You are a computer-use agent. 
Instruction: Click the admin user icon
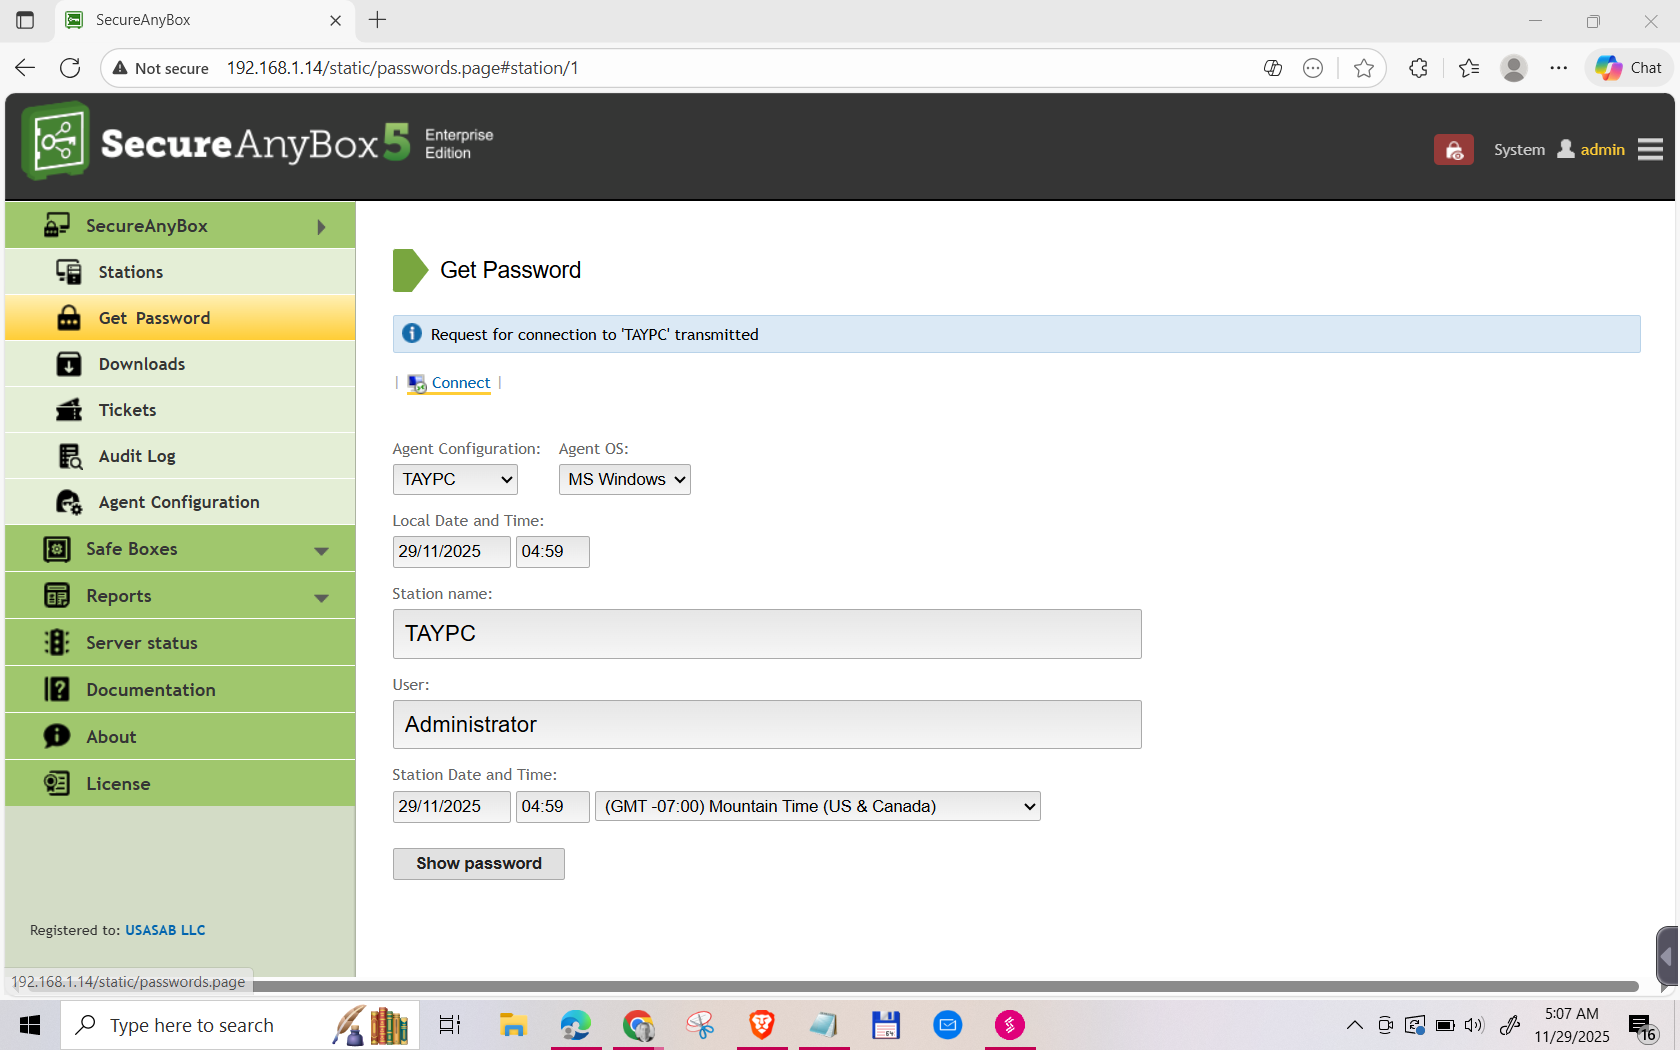1566,149
